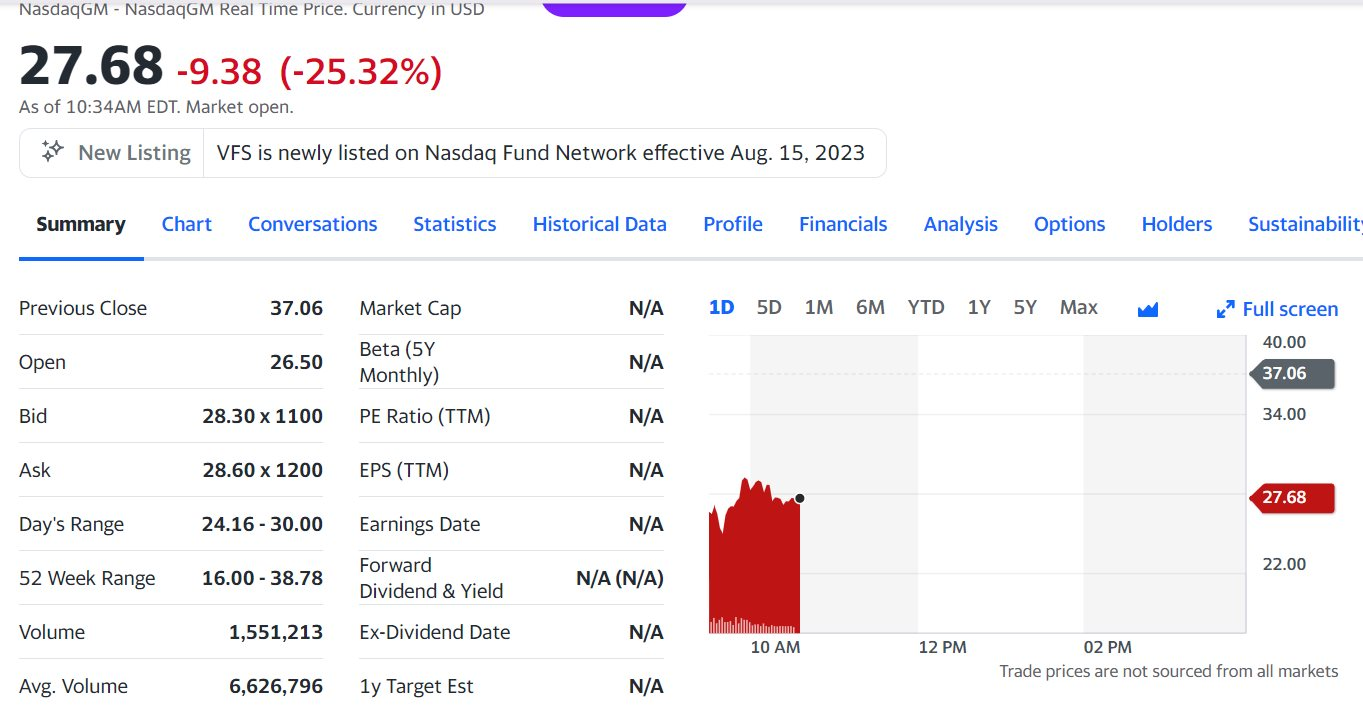This screenshot has width=1363, height=723.
Task: Click the red 27.68 current price marker
Action: (x=1291, y=497)
